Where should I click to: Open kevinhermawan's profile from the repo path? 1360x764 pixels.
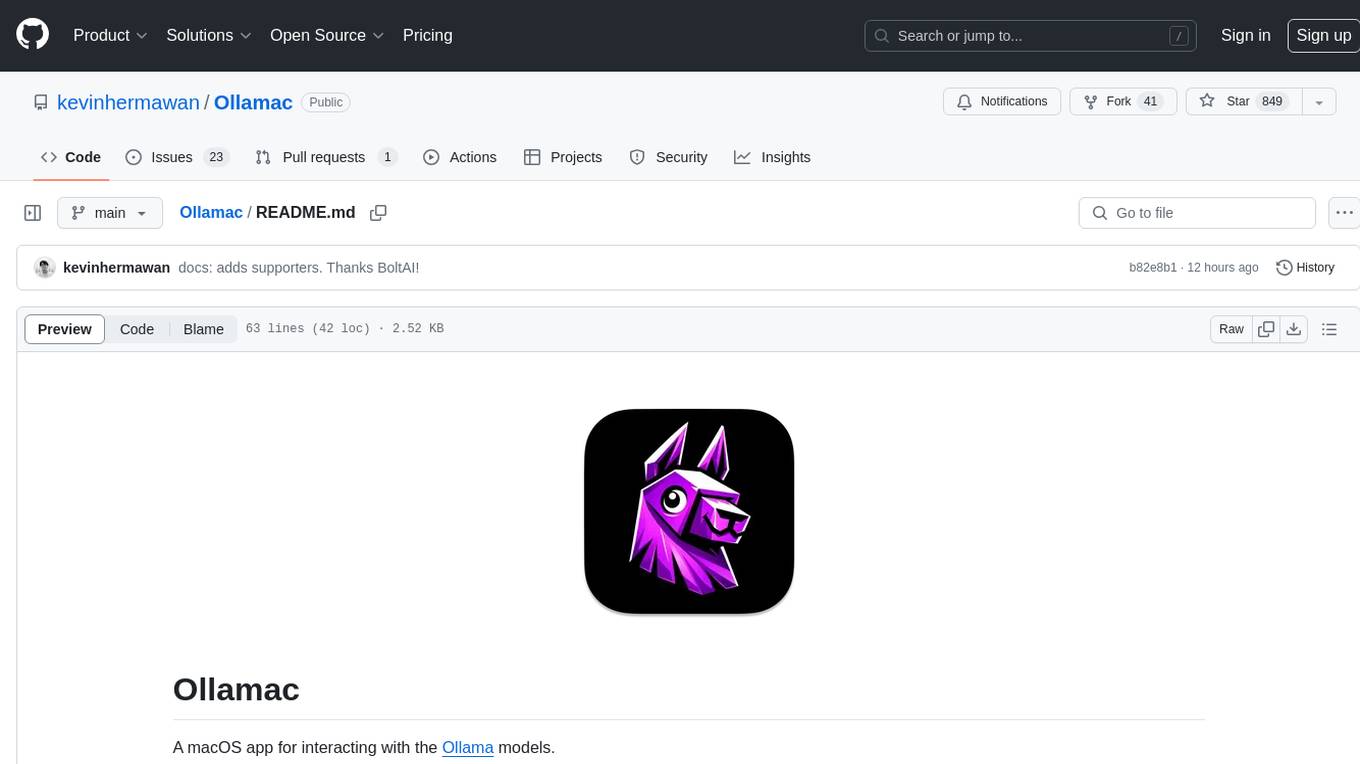[128, 102]
